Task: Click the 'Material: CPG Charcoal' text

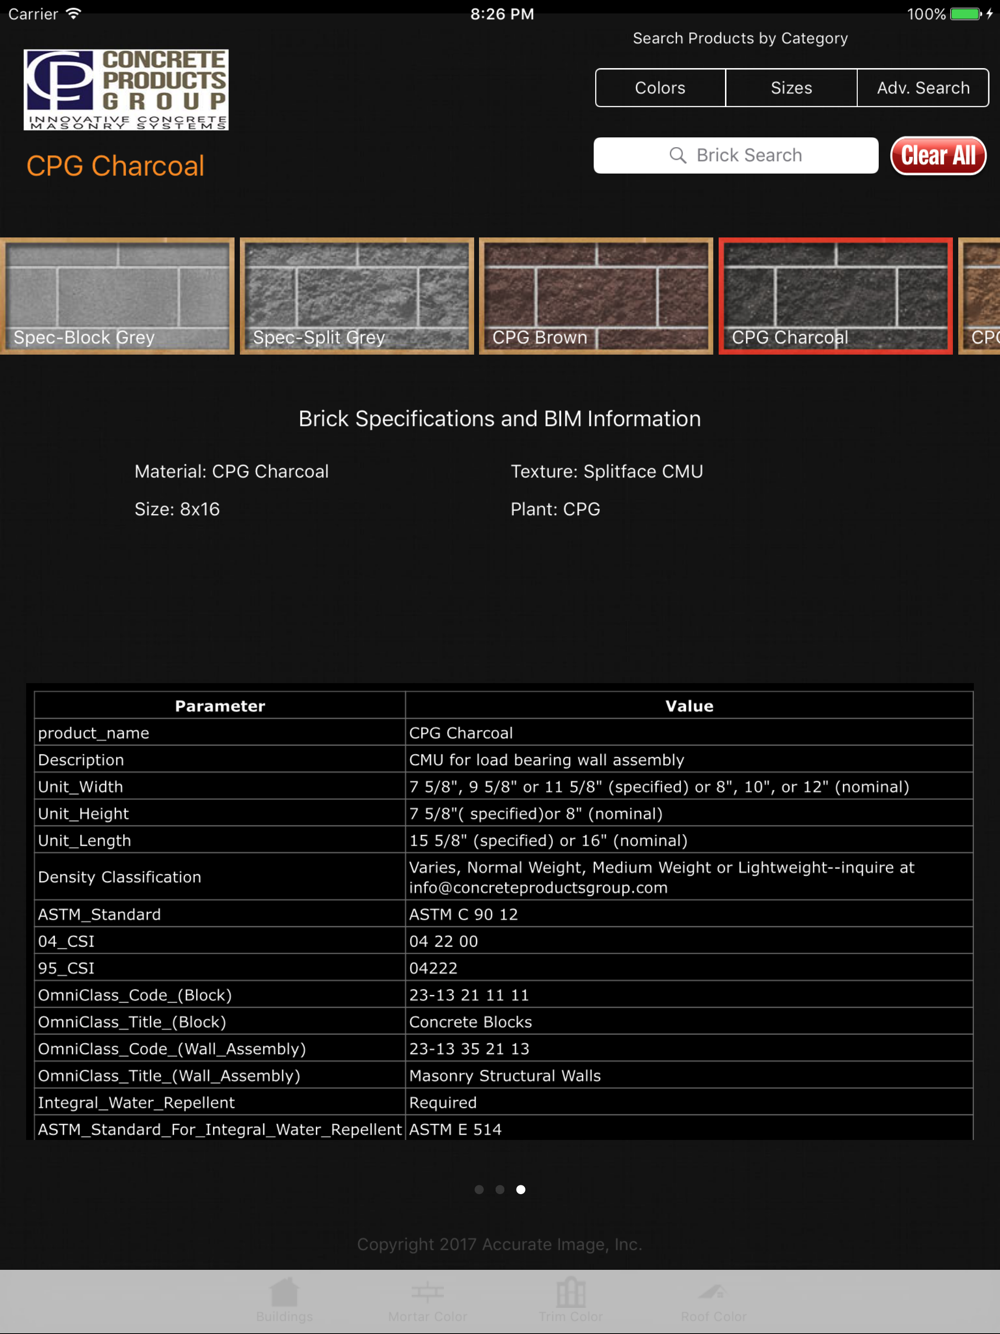Action: click(231, 472)
